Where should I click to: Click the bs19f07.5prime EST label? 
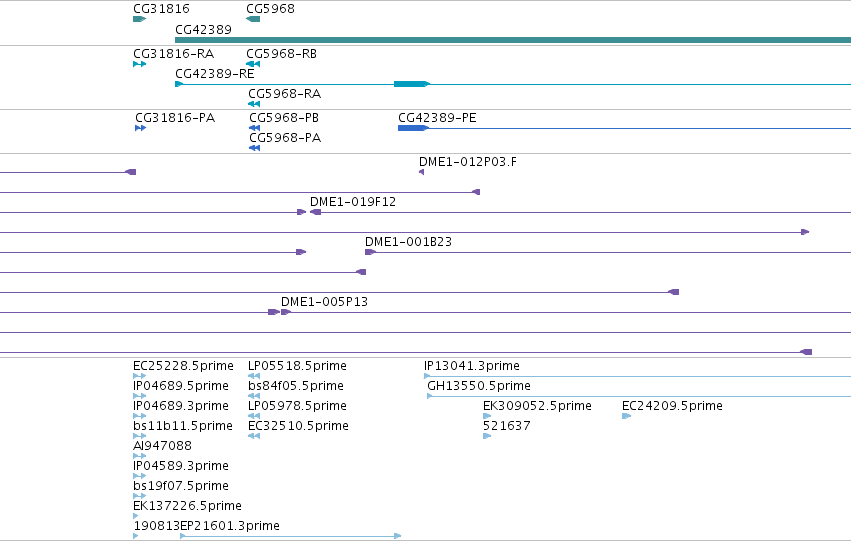tap(181, 486)
